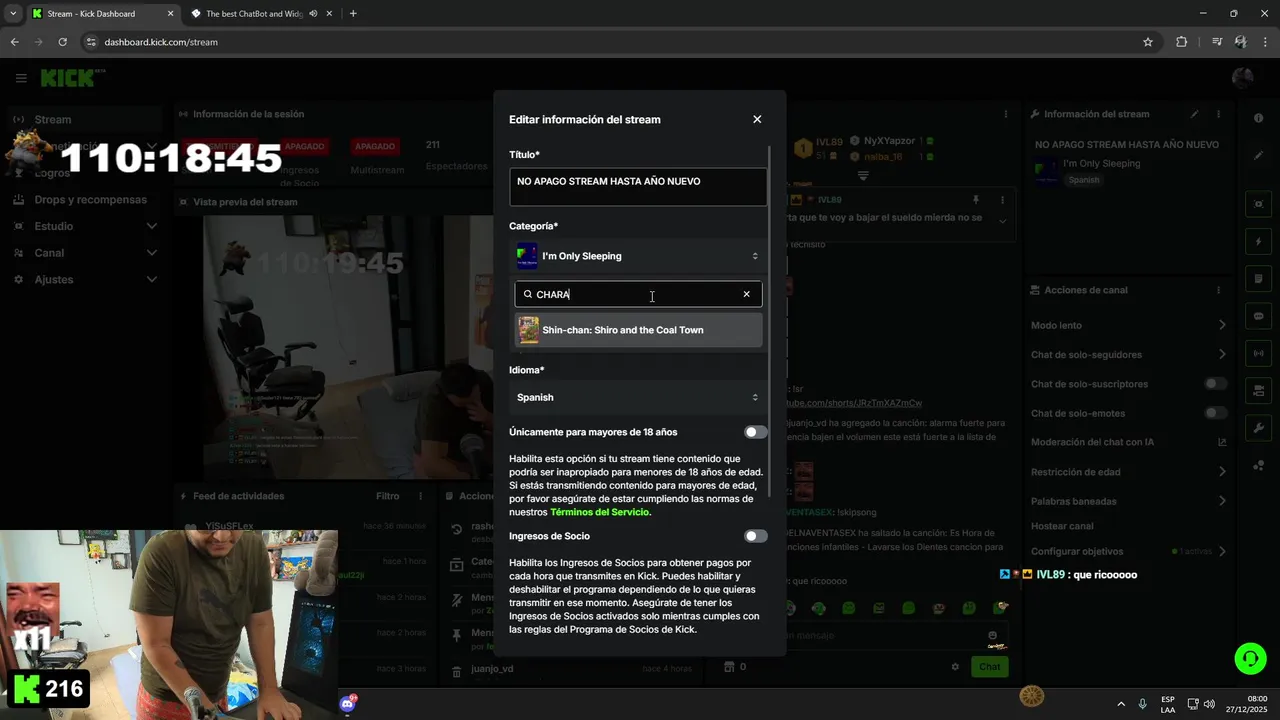Click Hostear canal
The image size is (1280, 720).
coord(1061,526)
